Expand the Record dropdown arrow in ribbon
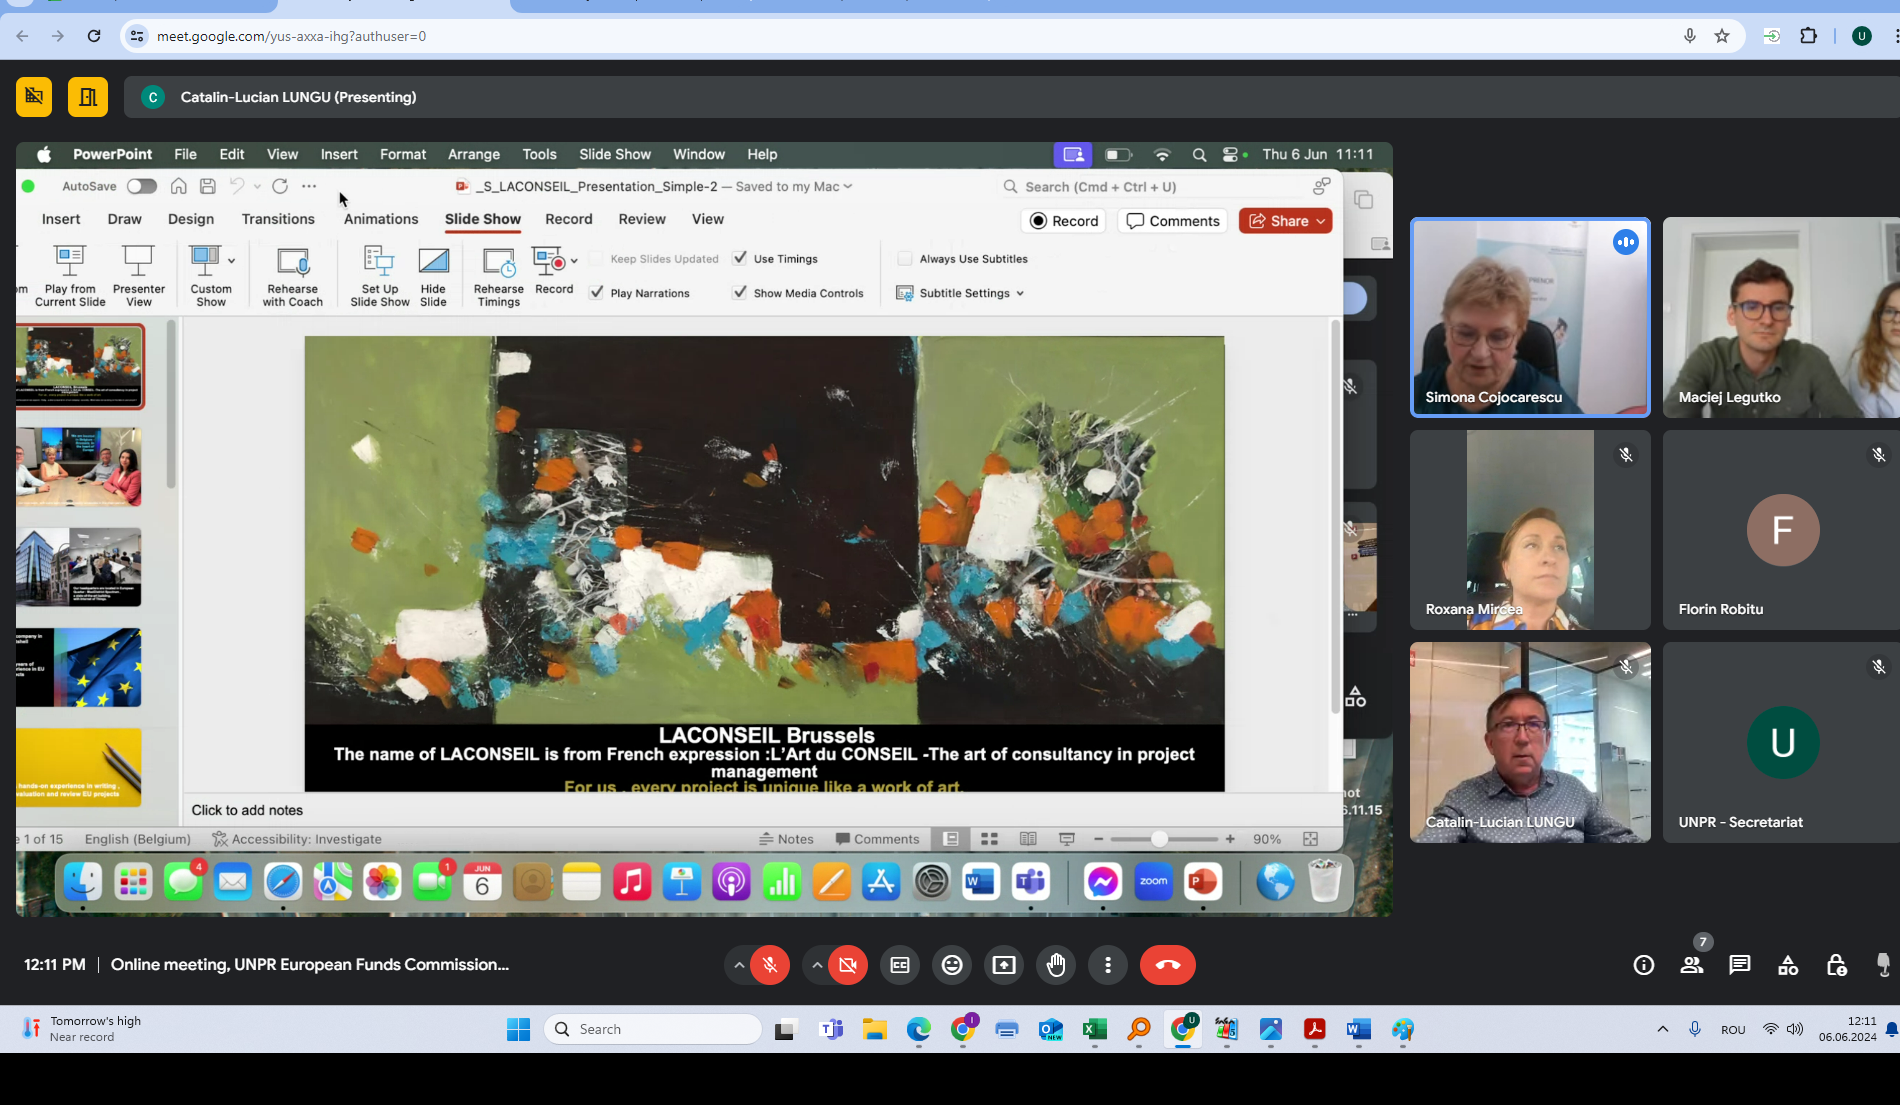Screen dimensions: 1900x1105 [x=574, y=262]
